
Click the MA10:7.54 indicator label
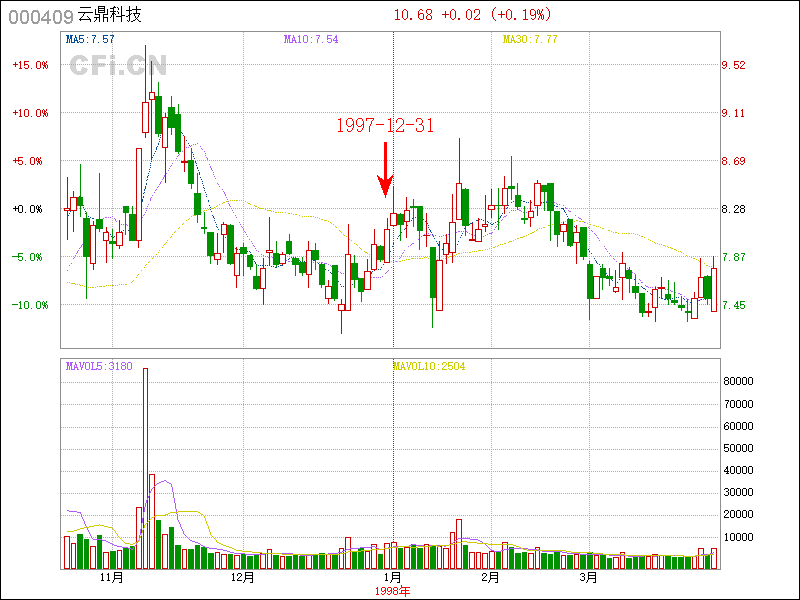tap(311, 40)
